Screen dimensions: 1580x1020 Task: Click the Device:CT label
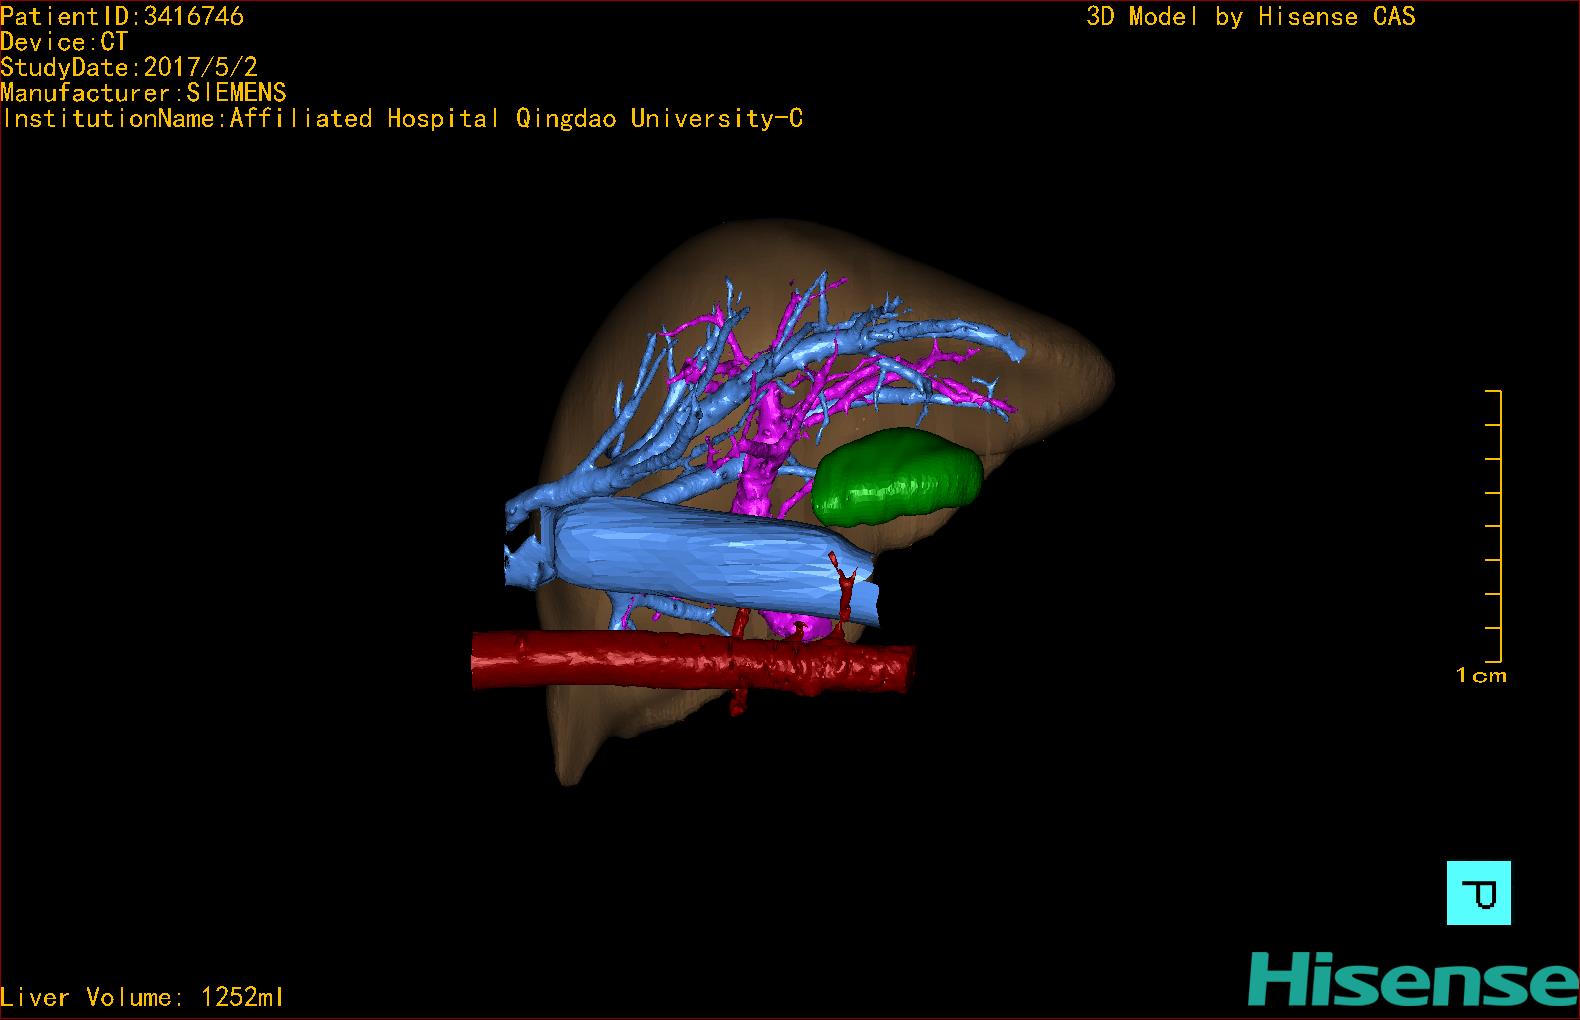click(64, 42)
